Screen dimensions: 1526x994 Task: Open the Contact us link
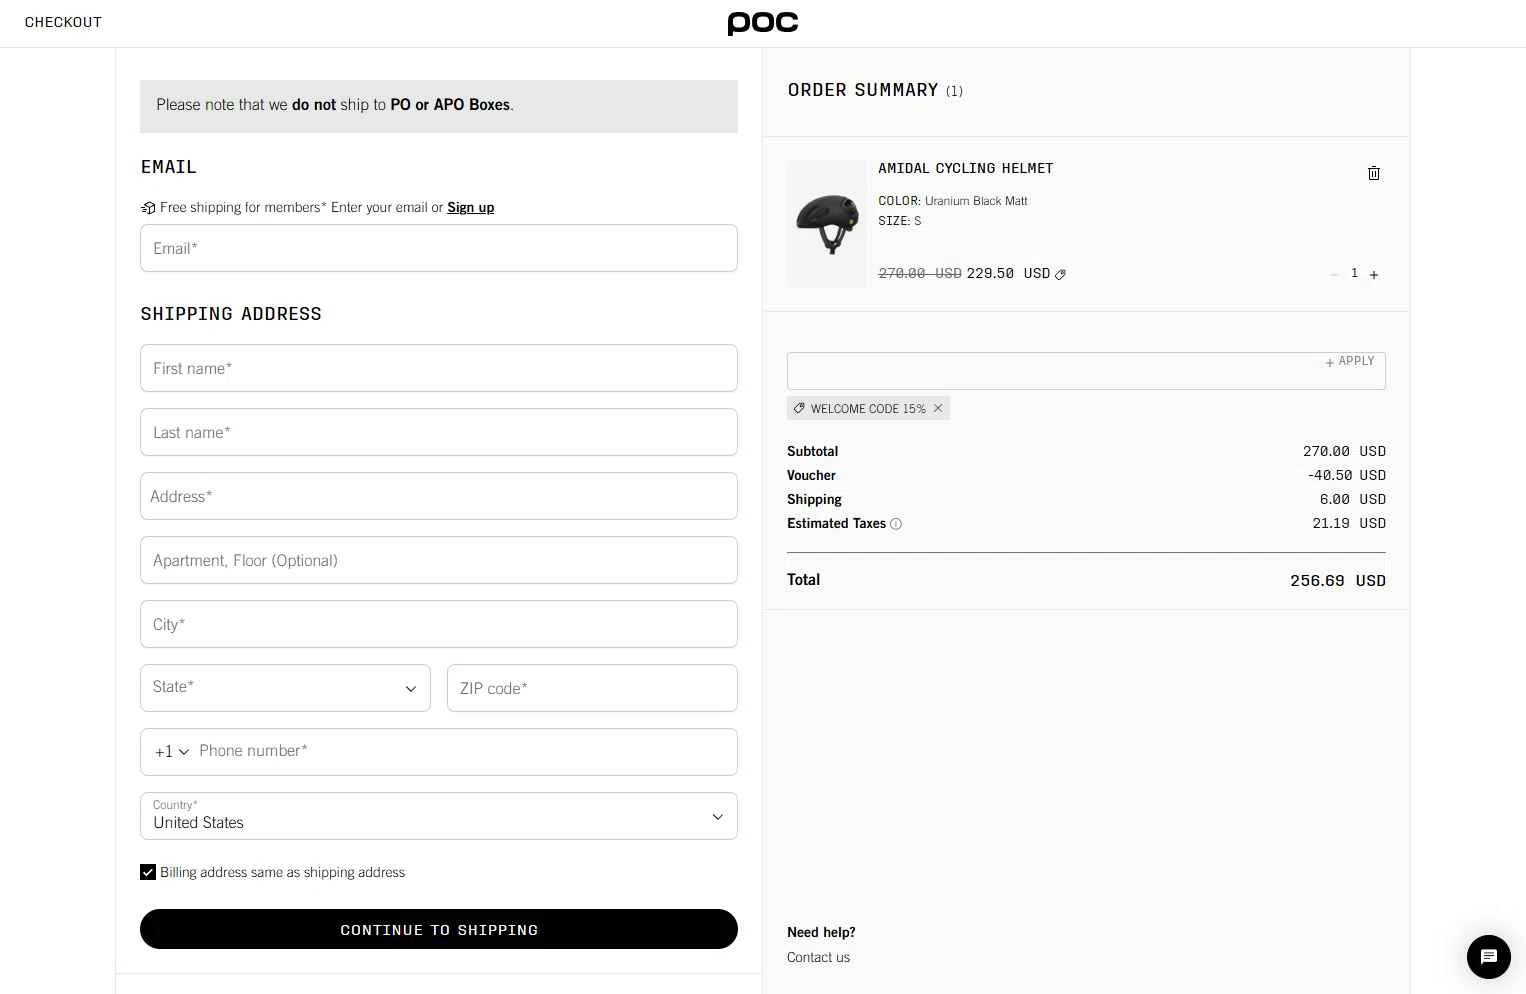(818, 957)
